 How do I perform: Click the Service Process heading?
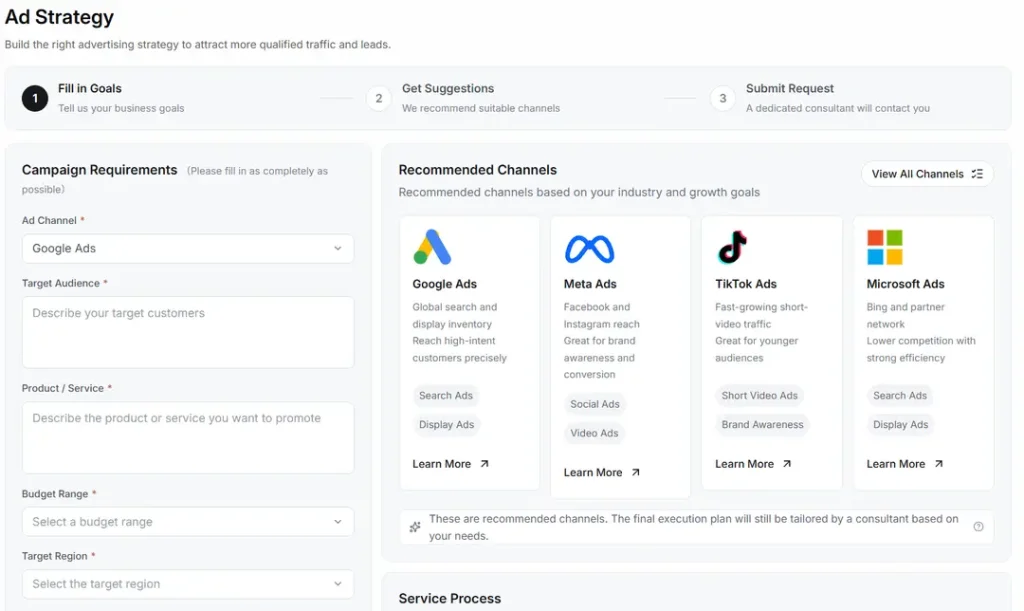click(x=449, y=598)
